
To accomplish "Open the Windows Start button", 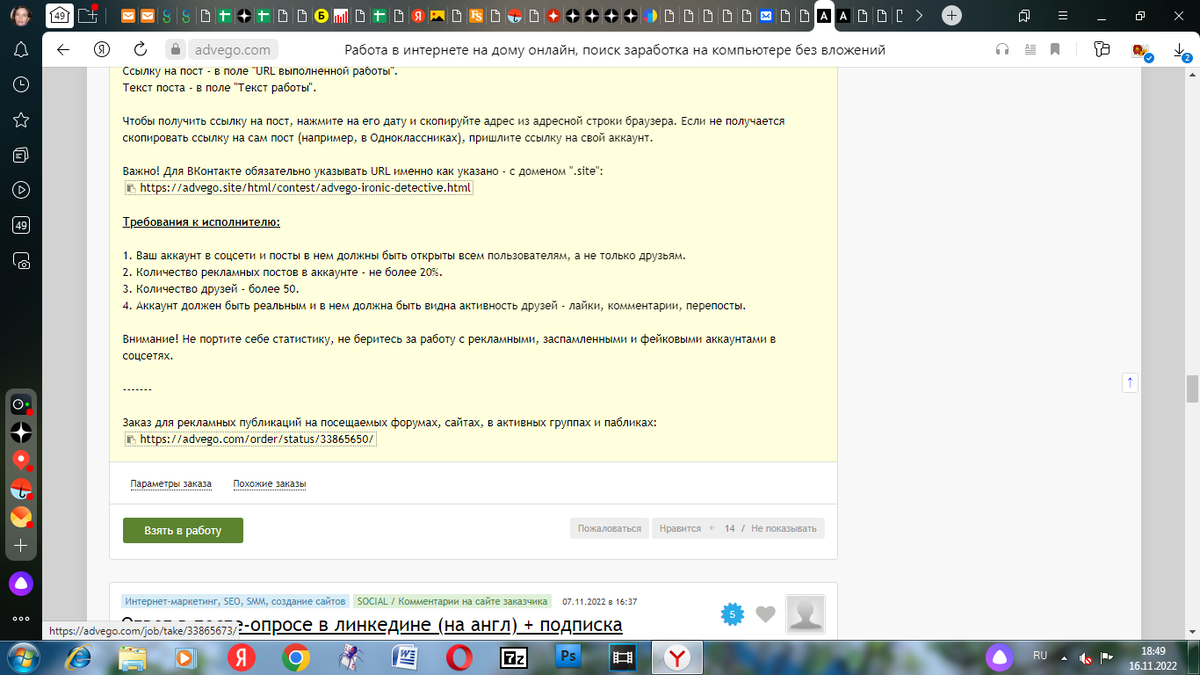I will point(24,656).
